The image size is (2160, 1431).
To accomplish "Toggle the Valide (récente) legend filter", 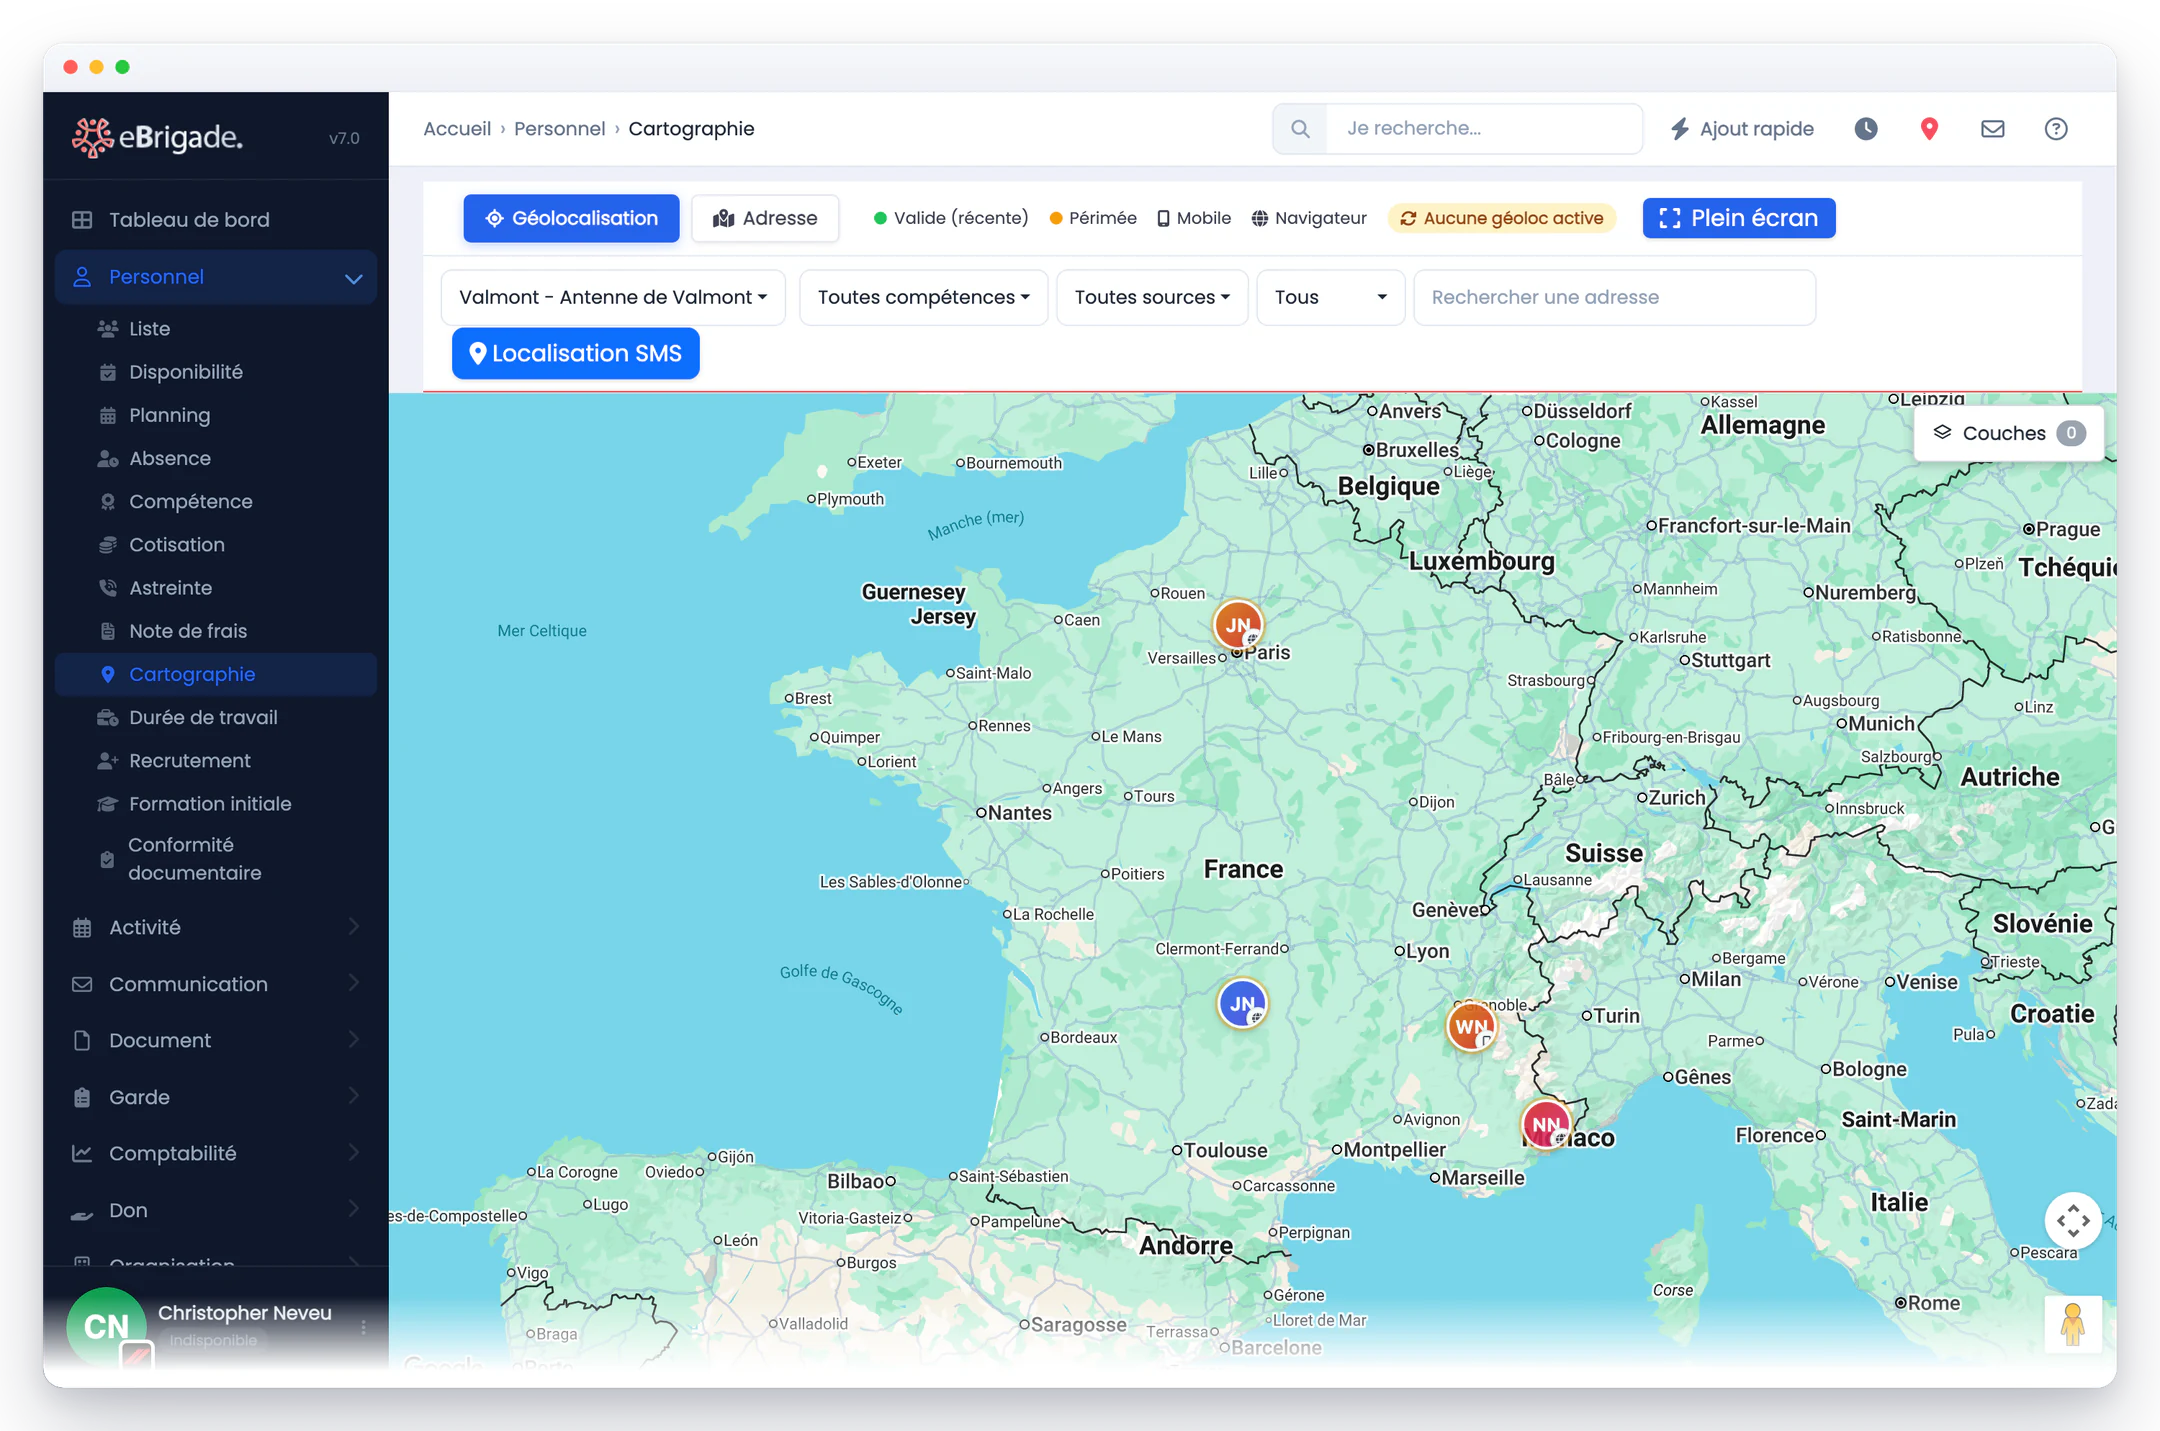I will 950,218.
